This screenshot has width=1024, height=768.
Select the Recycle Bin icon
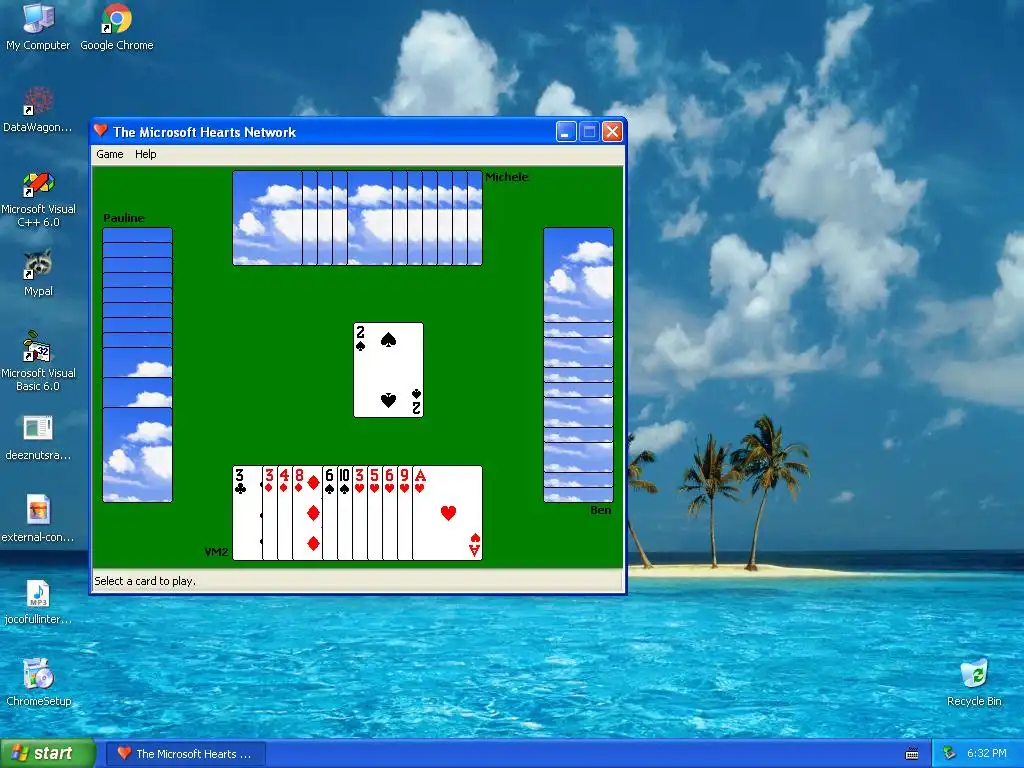coord(974,683)
